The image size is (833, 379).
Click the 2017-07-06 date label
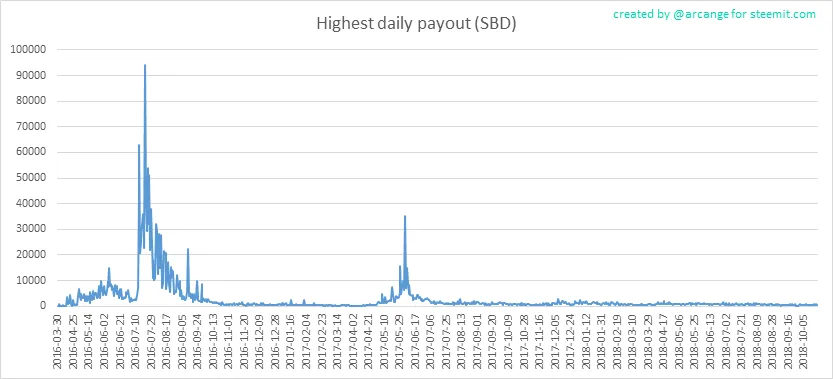429,341
